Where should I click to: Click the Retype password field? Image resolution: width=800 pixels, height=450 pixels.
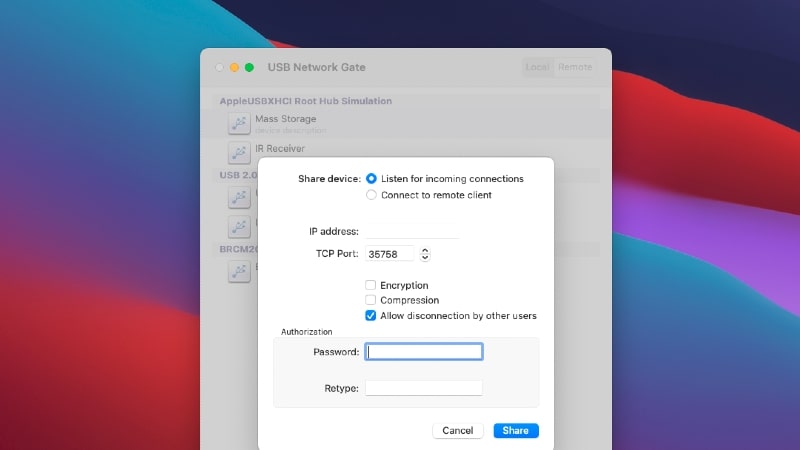pyautogui.click(x=423, y=388)
